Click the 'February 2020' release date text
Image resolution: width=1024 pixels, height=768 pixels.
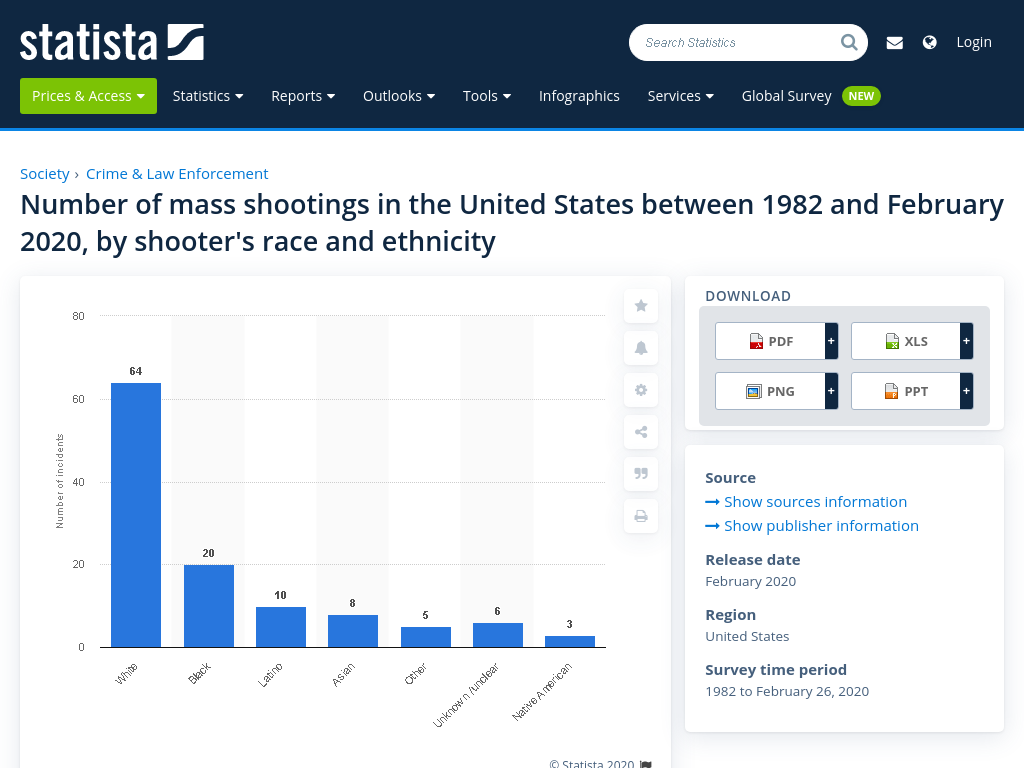750,581
